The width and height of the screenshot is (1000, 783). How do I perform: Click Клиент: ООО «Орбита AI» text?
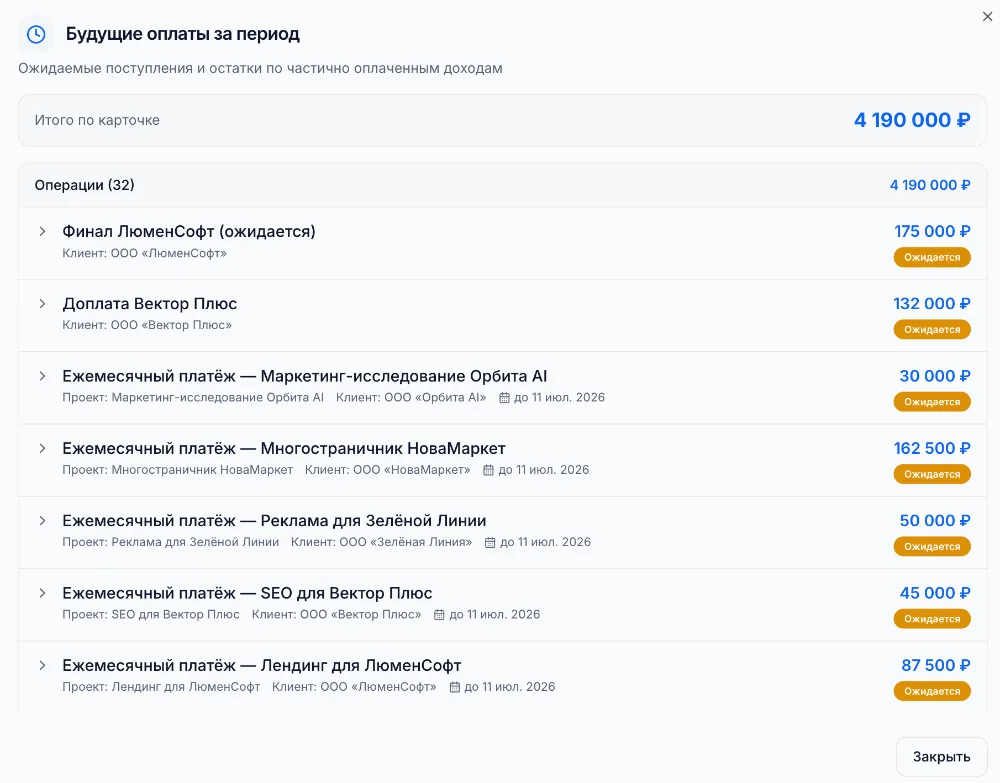coord(411,398)
